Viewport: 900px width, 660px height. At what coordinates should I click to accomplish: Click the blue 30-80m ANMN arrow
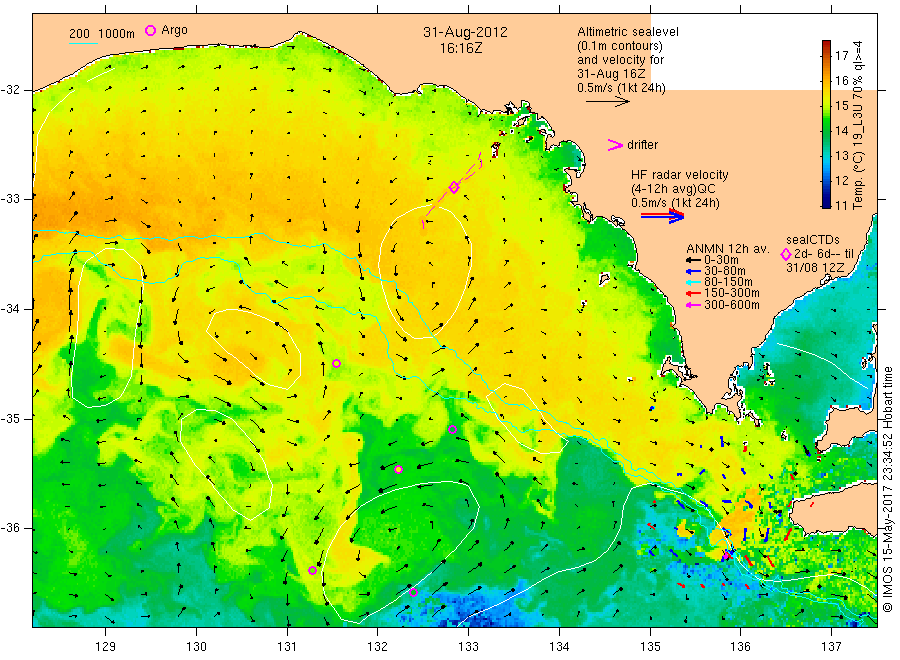click(693, 271)
